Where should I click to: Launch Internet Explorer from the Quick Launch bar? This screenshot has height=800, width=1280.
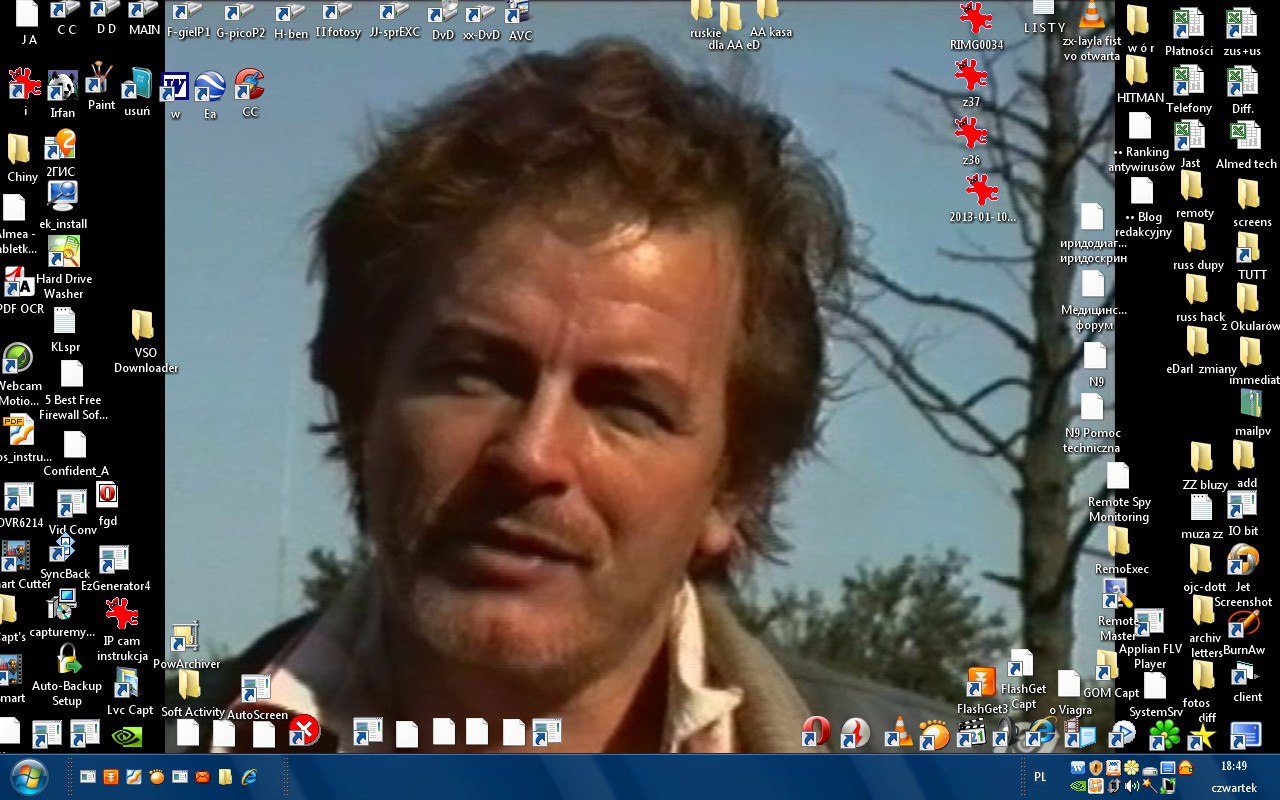tap(249, 776)
